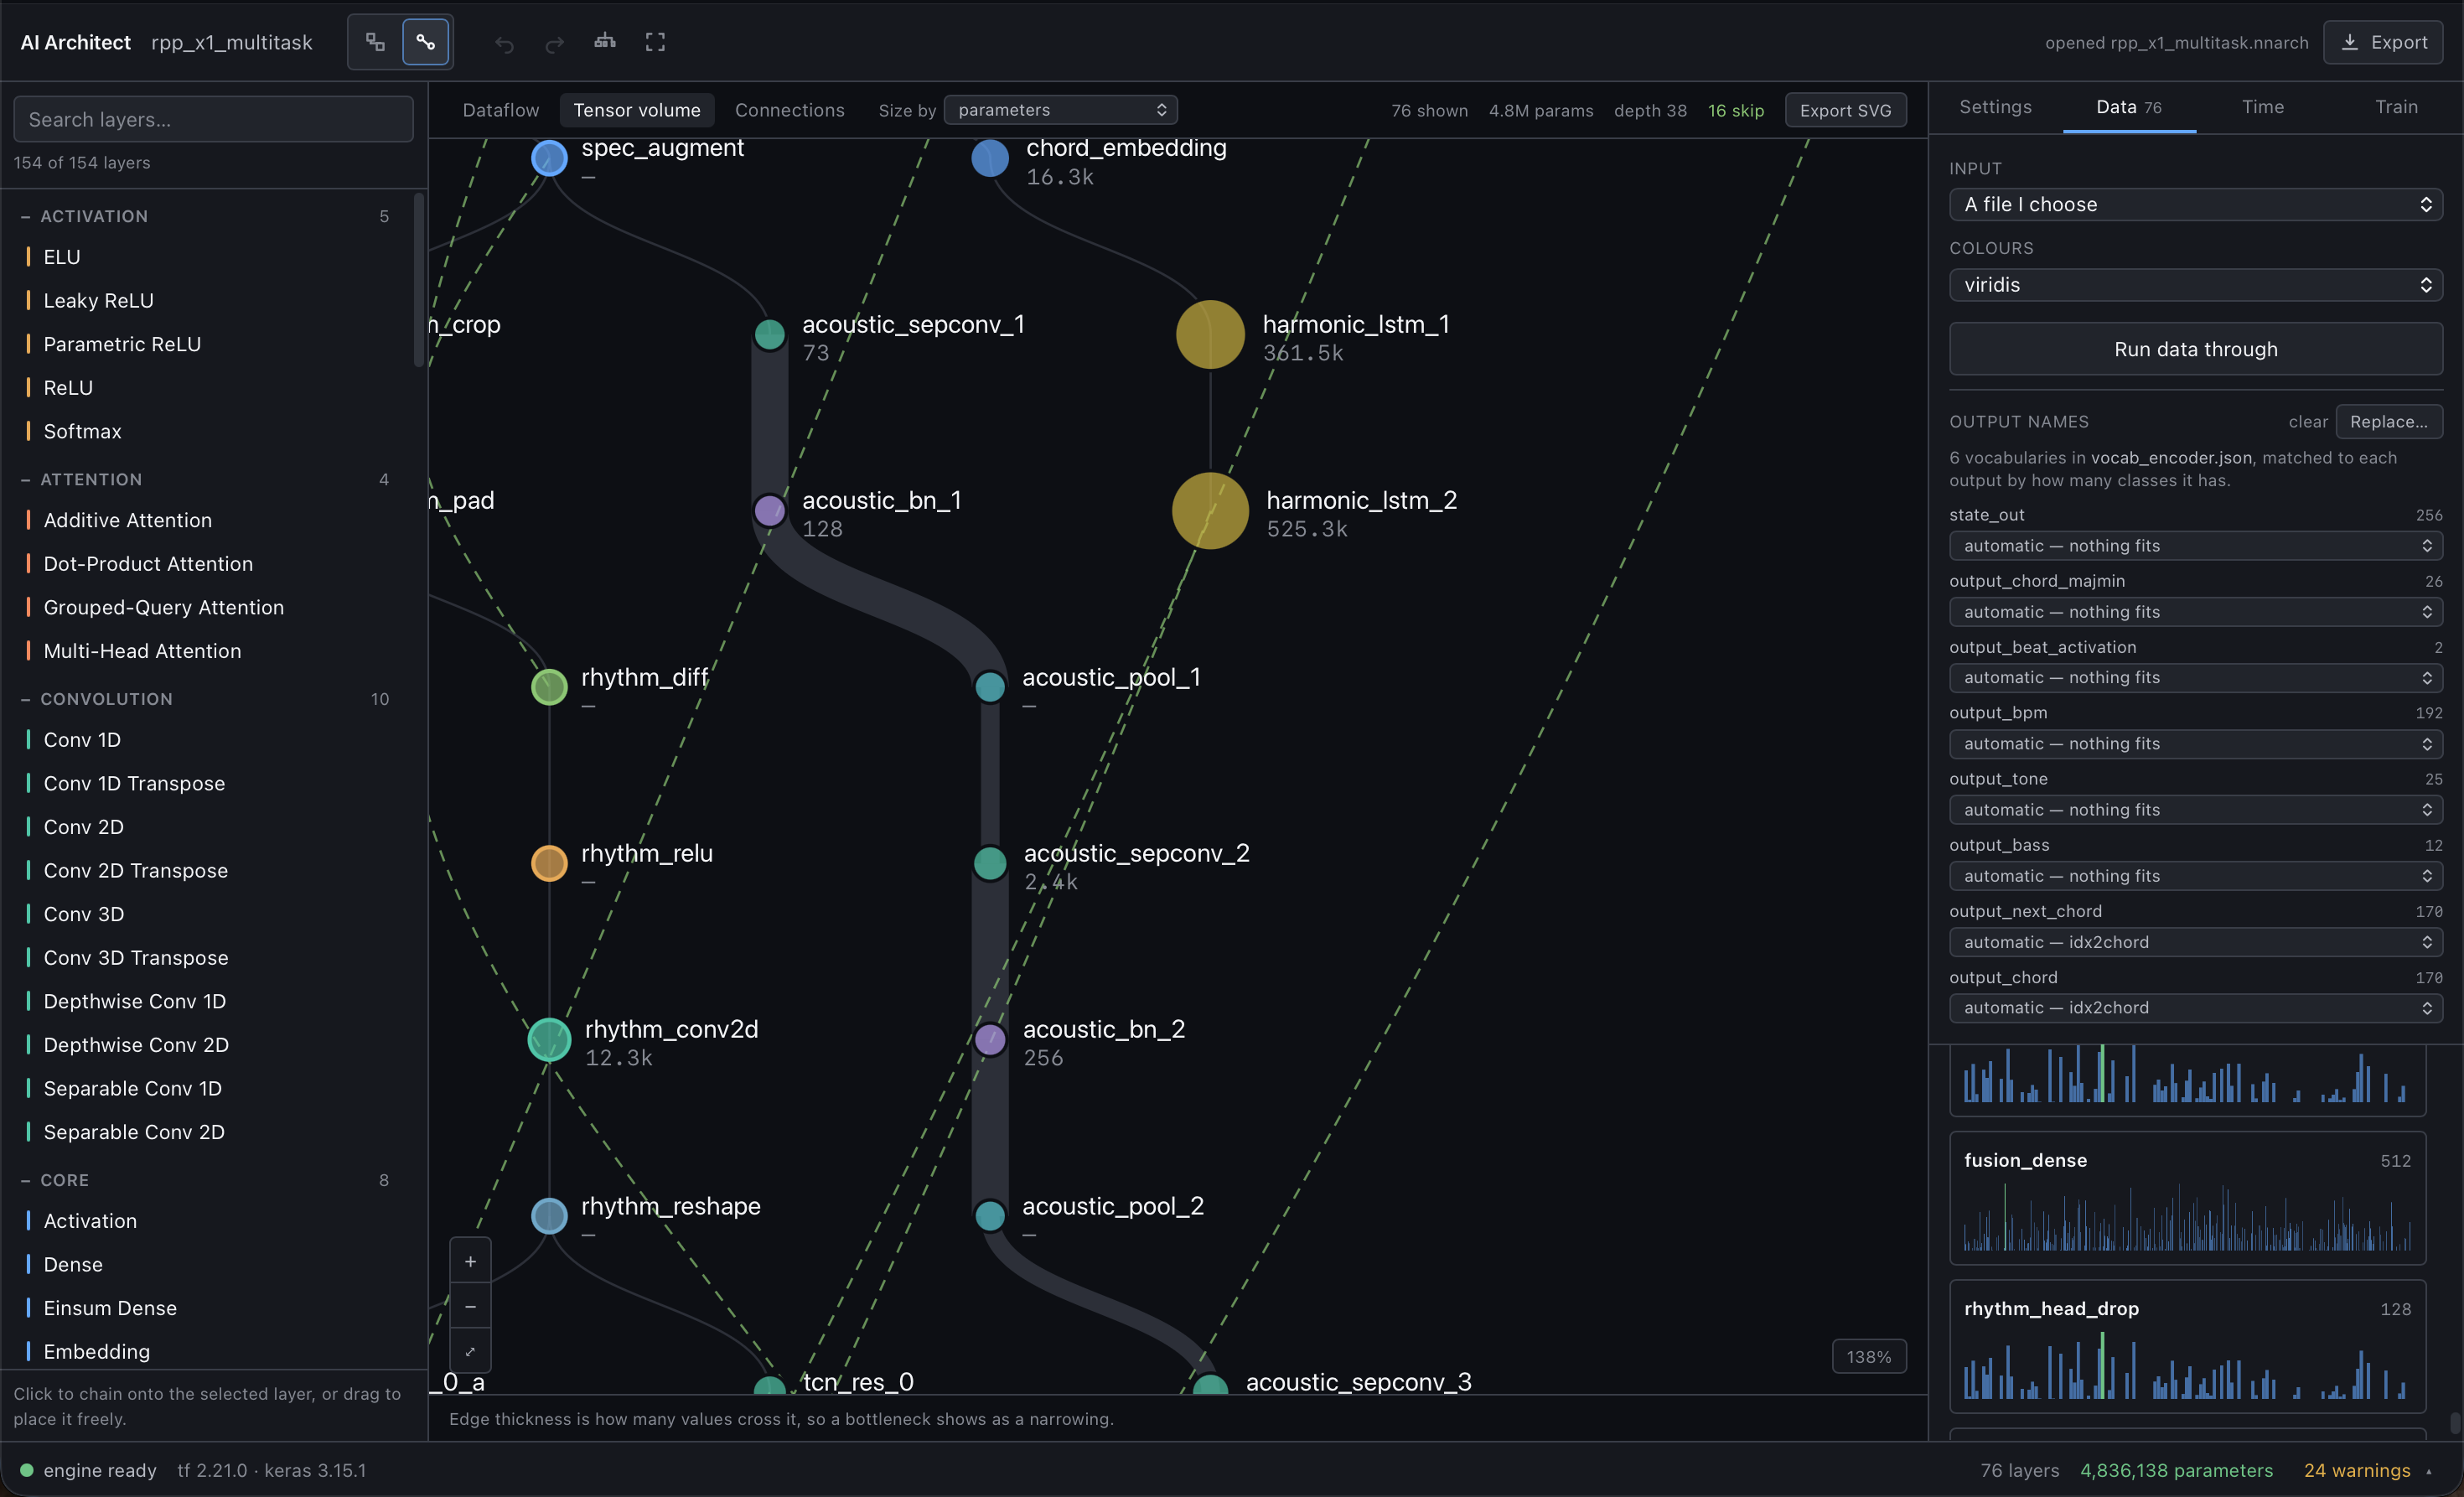Screen dimensions: 2464x1497
Task: Click the Replace... button
Action: point(2389,421)
